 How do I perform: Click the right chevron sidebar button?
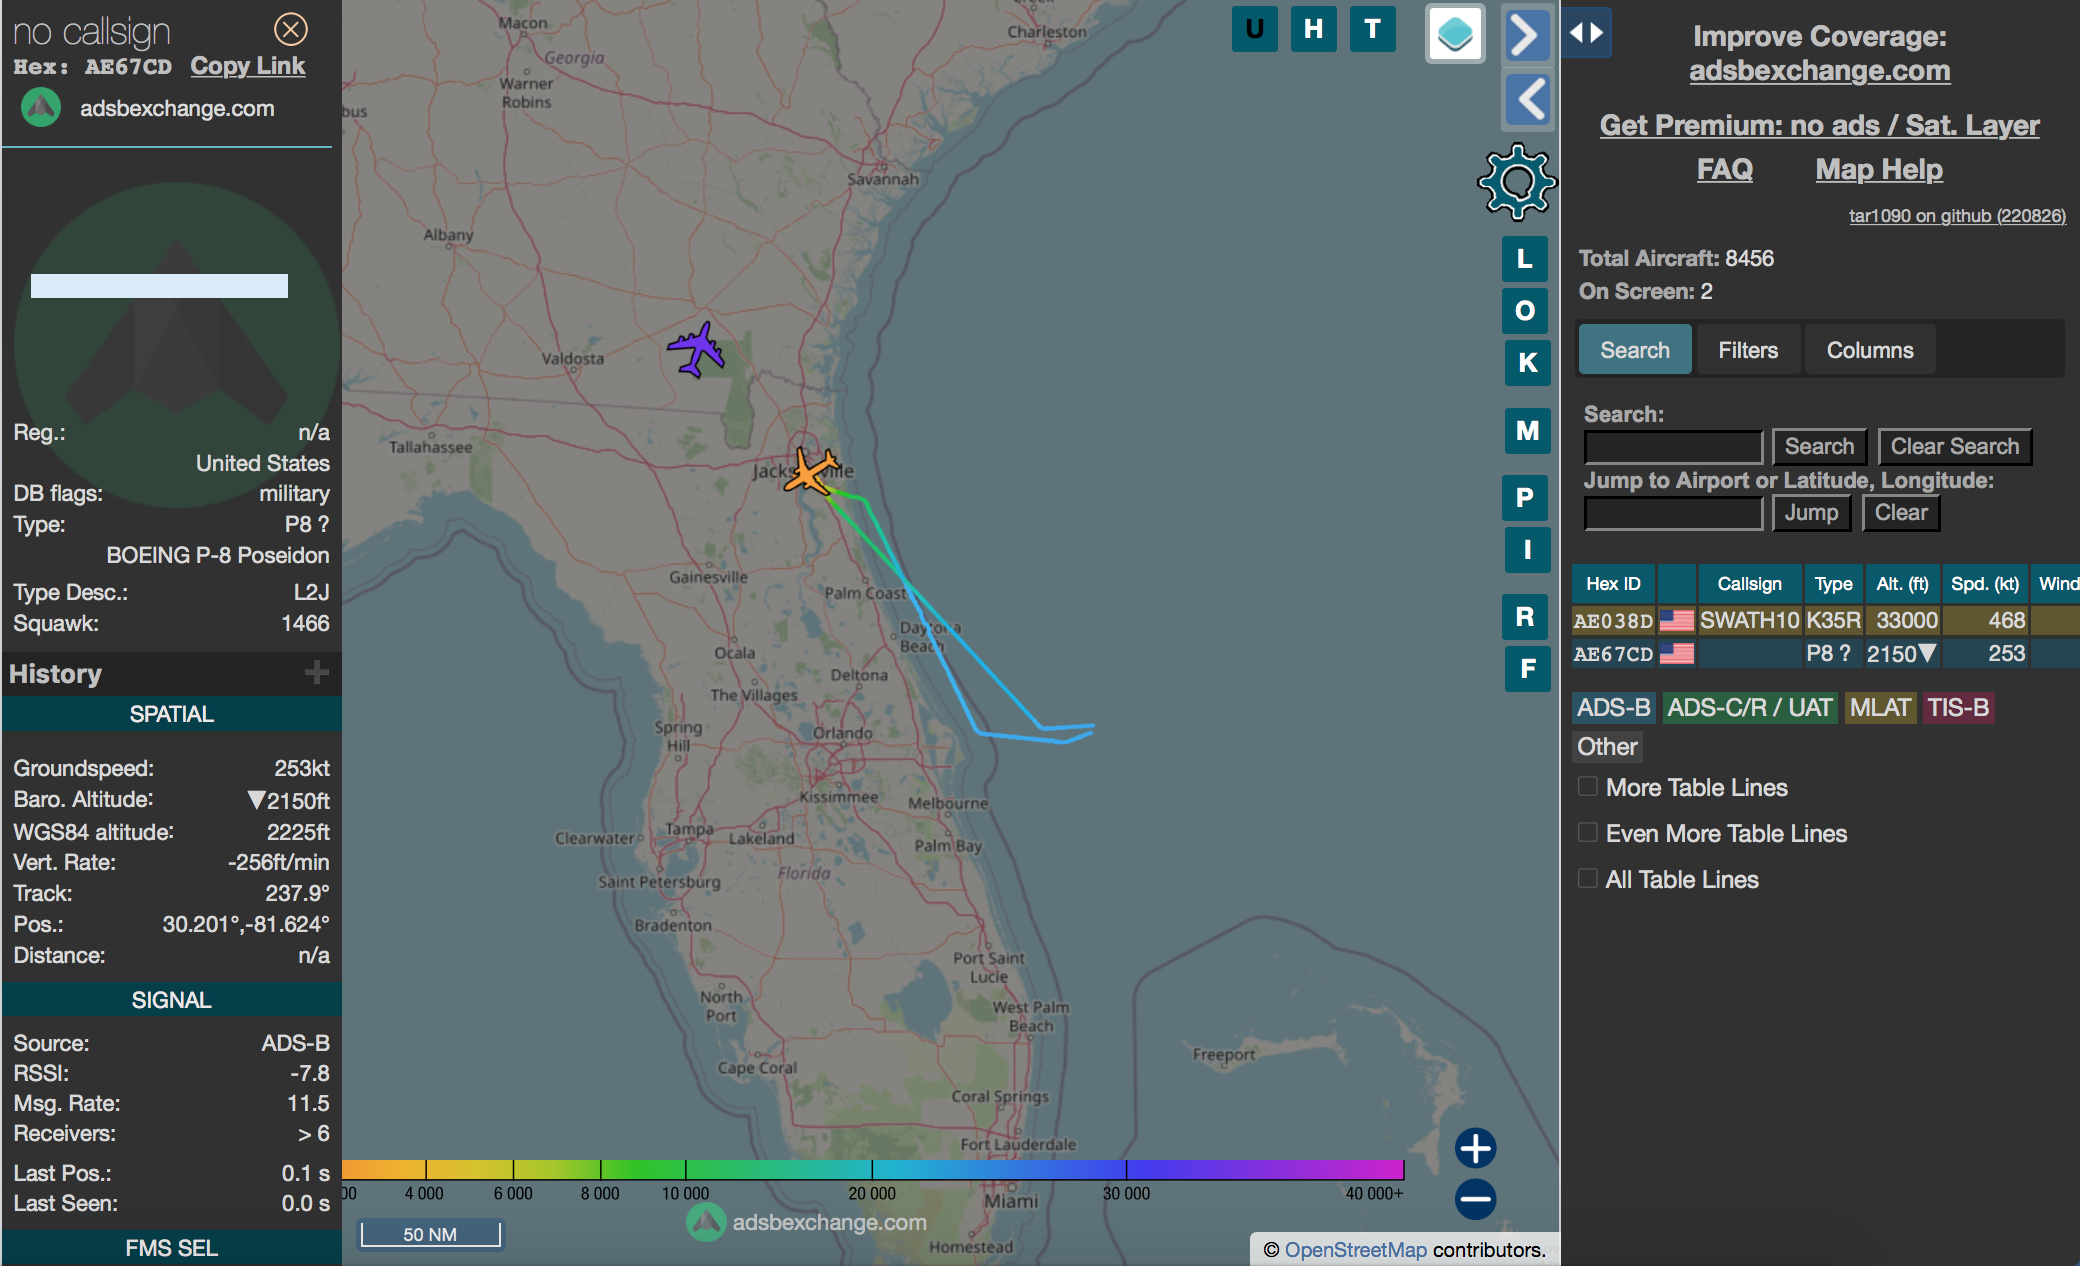(1527, 35)
